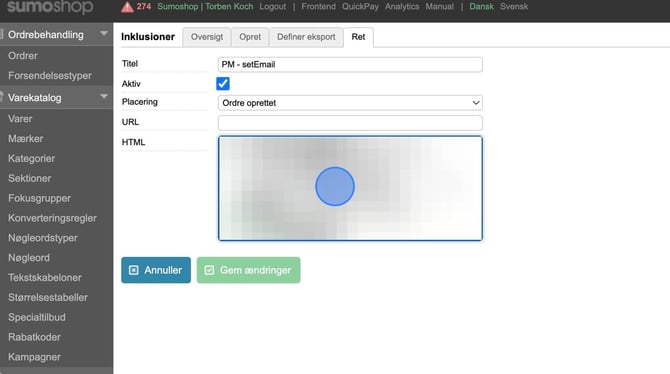
Task: Open the Manual link
Action: (440, 6)
